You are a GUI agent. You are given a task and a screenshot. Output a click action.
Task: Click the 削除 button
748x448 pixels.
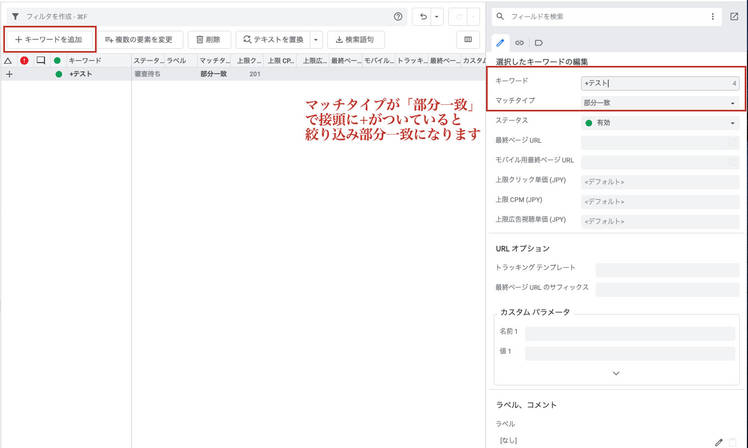point(210,40)
